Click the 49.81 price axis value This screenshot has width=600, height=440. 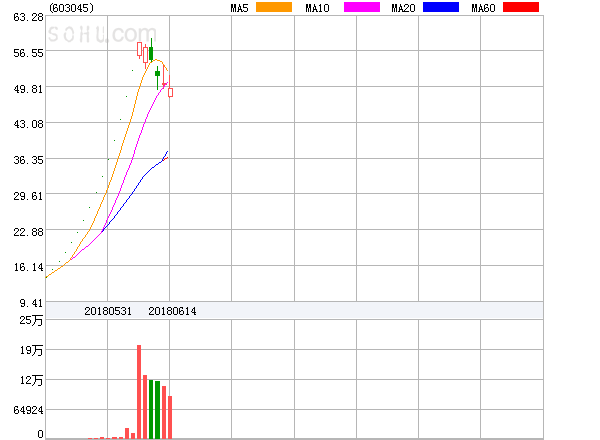pos(28,89)
